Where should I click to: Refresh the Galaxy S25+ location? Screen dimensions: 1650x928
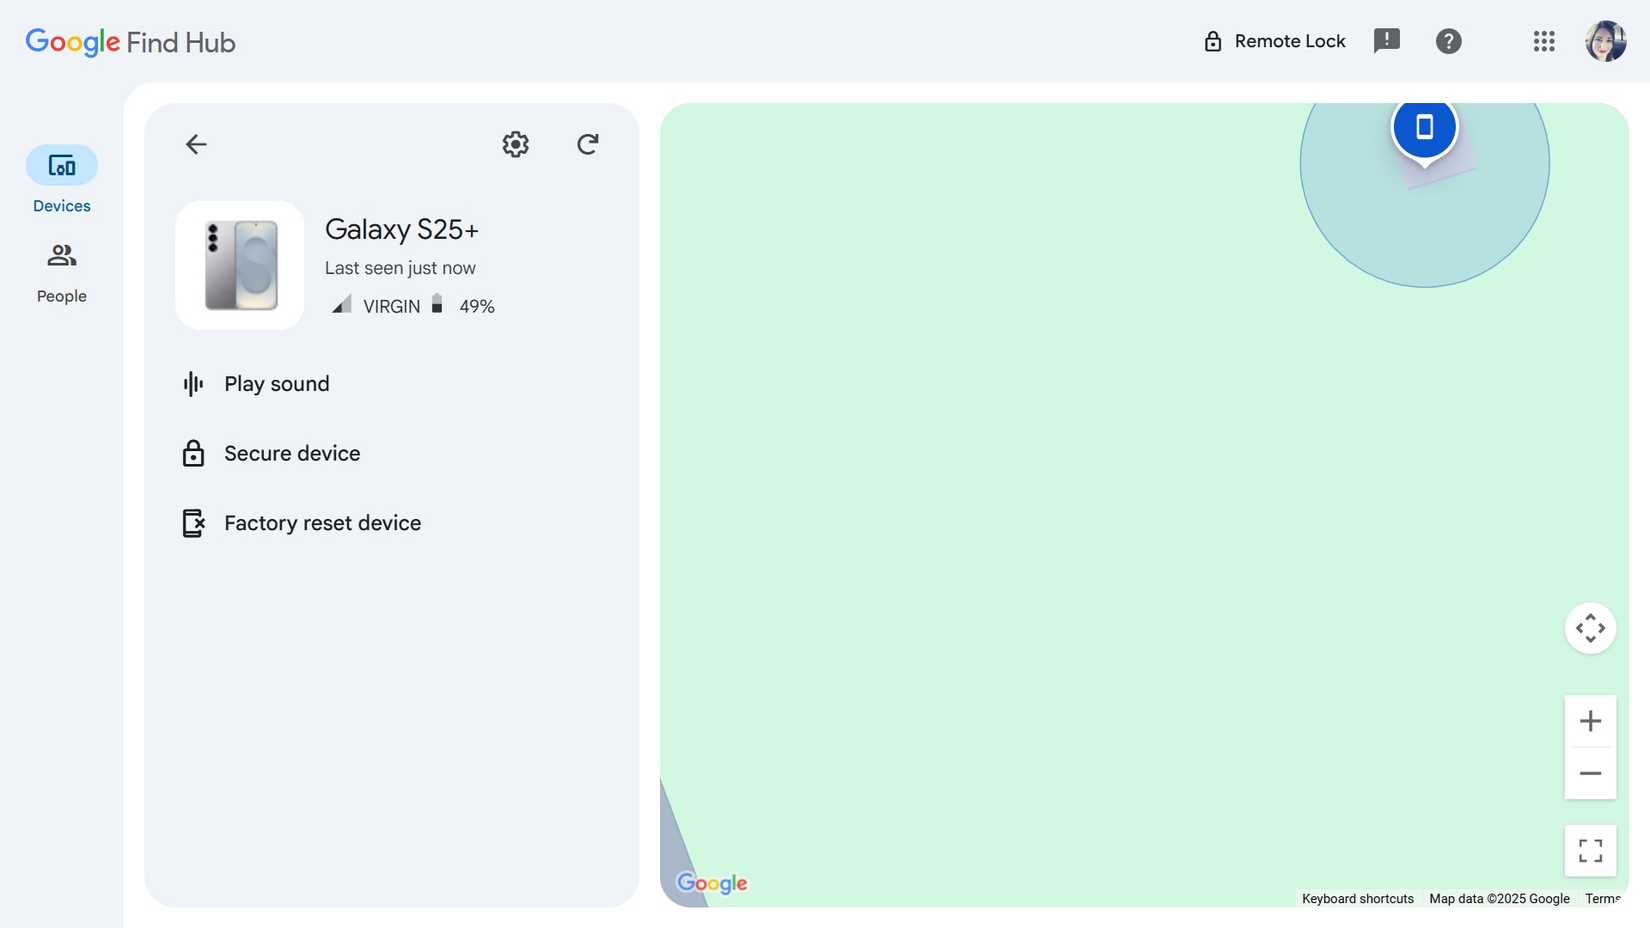pos(588,144)
